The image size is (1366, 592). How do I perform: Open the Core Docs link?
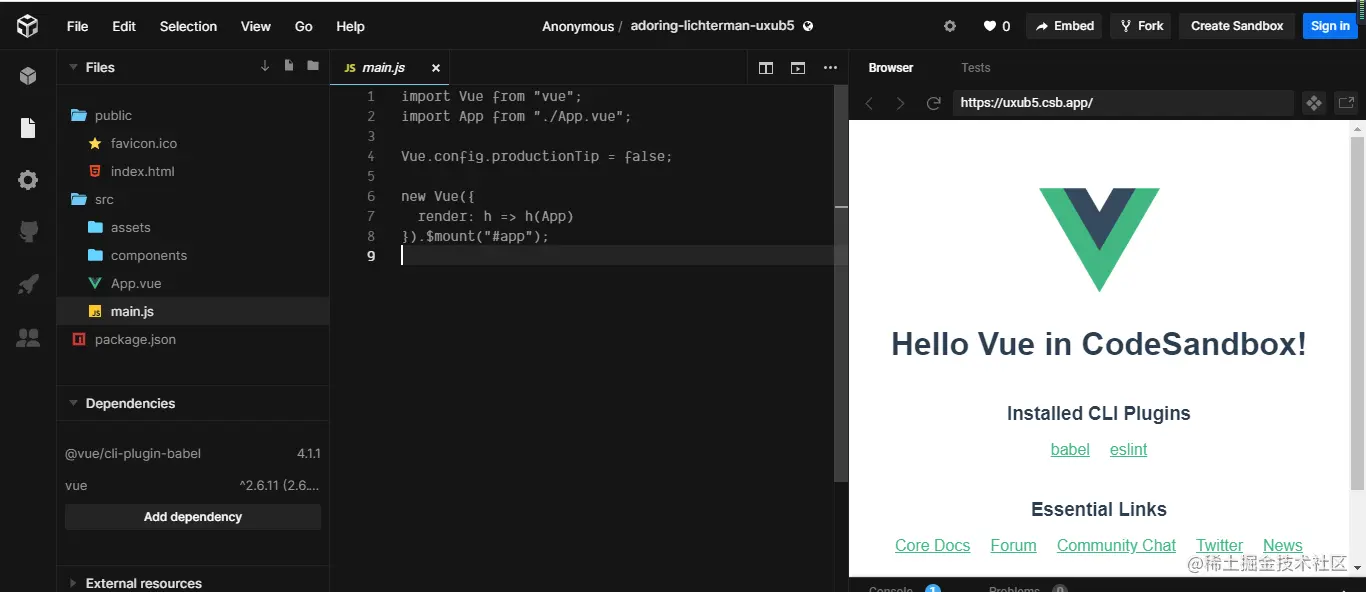pos(932,545)
